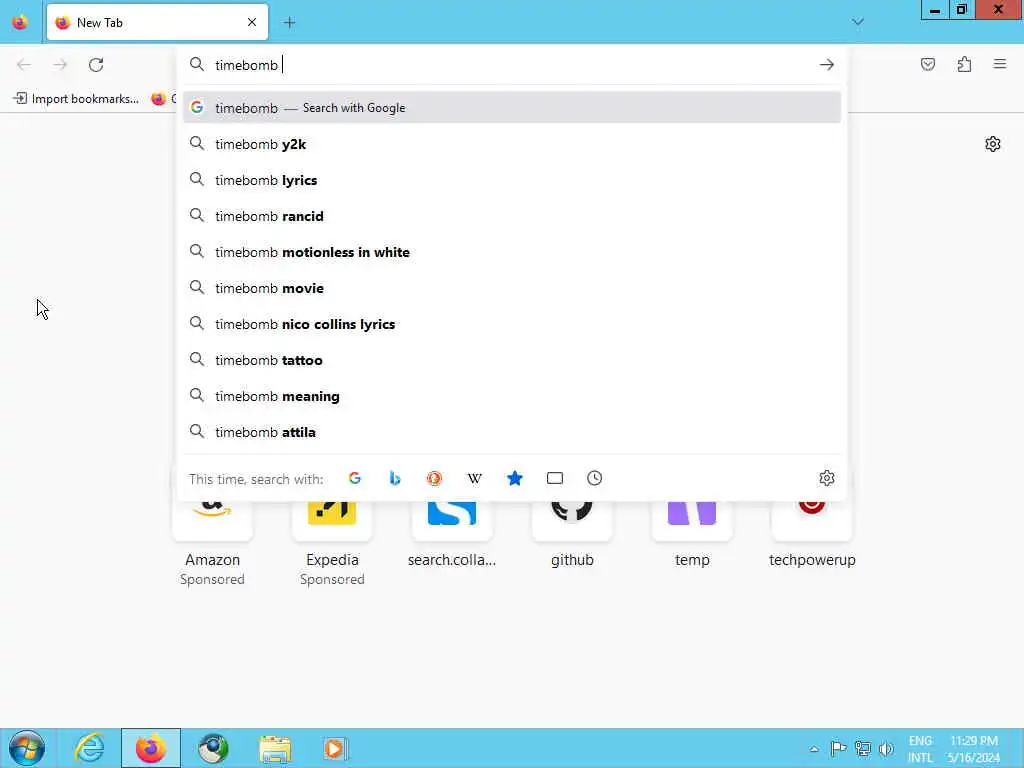Choose timebomb Search with Google suggestion
The image size is (1024, 768).
point(512,108)
